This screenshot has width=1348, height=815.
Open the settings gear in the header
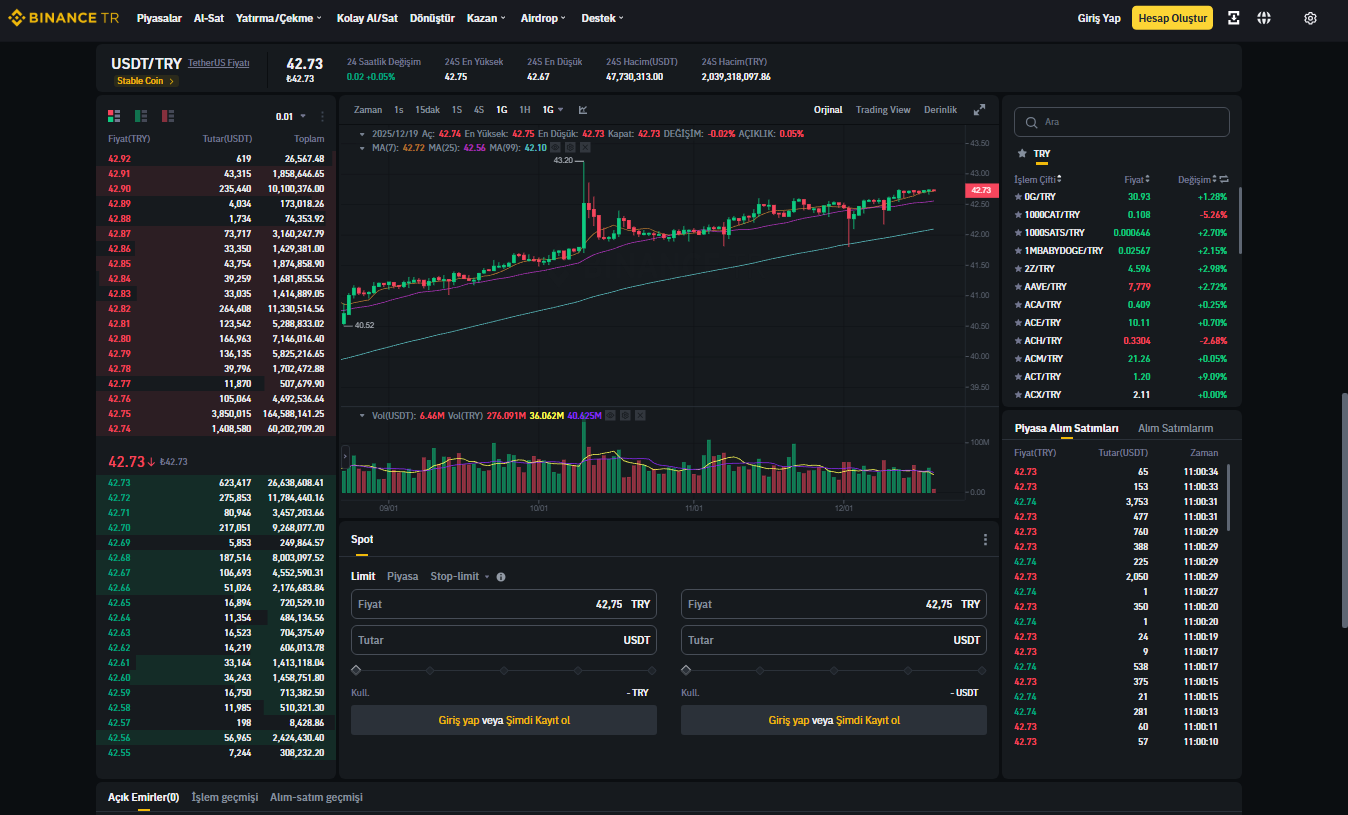(1311, 18)
